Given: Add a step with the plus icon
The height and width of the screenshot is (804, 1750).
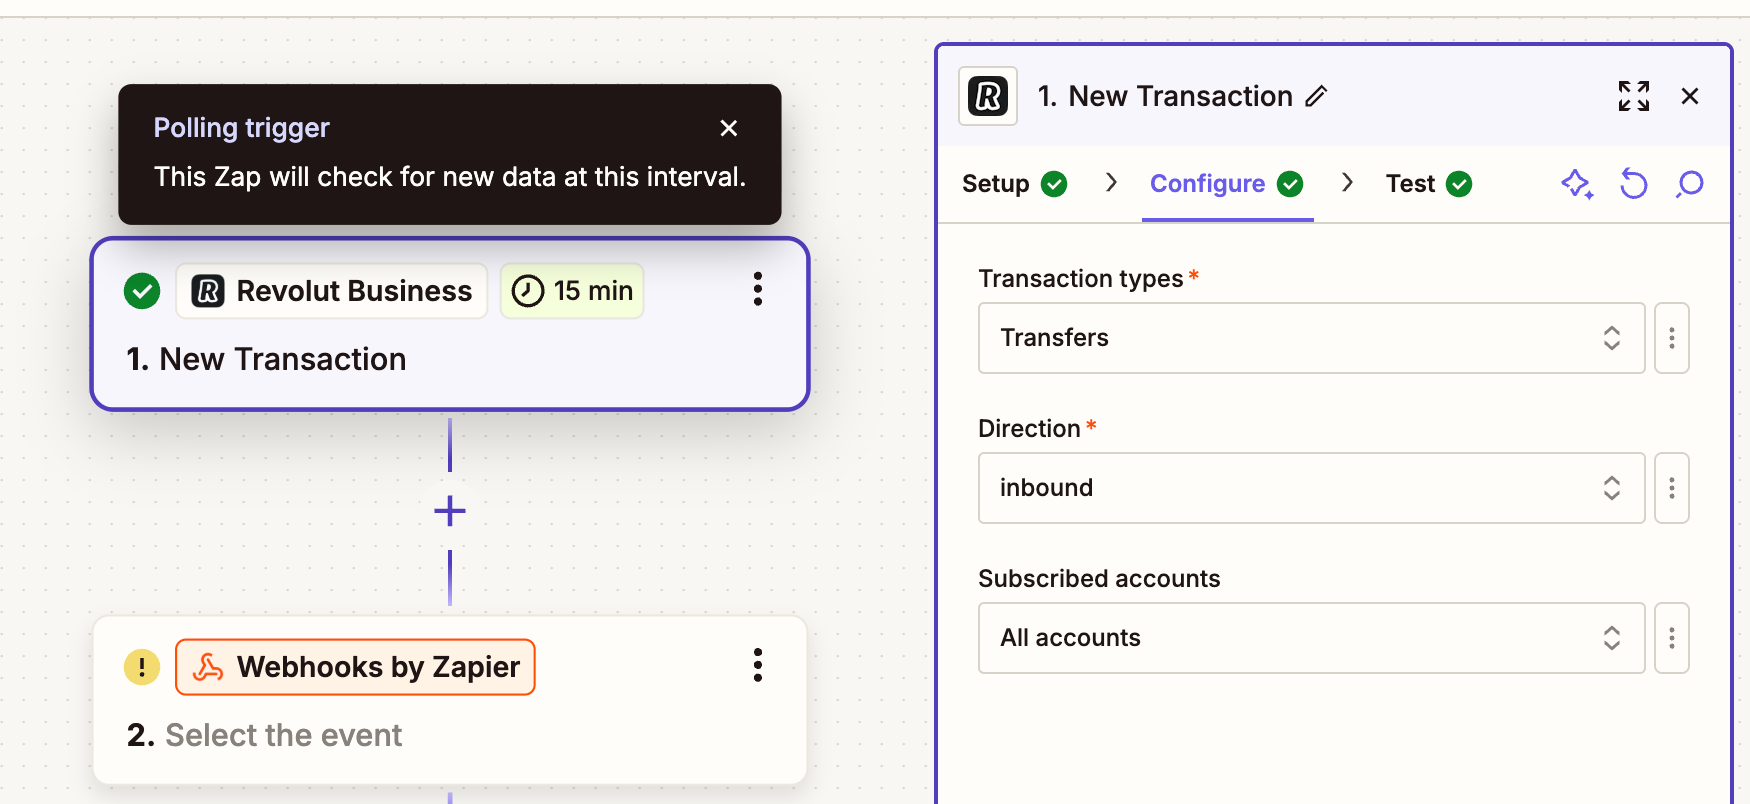Looking at the screenshot, I should 450,511.
